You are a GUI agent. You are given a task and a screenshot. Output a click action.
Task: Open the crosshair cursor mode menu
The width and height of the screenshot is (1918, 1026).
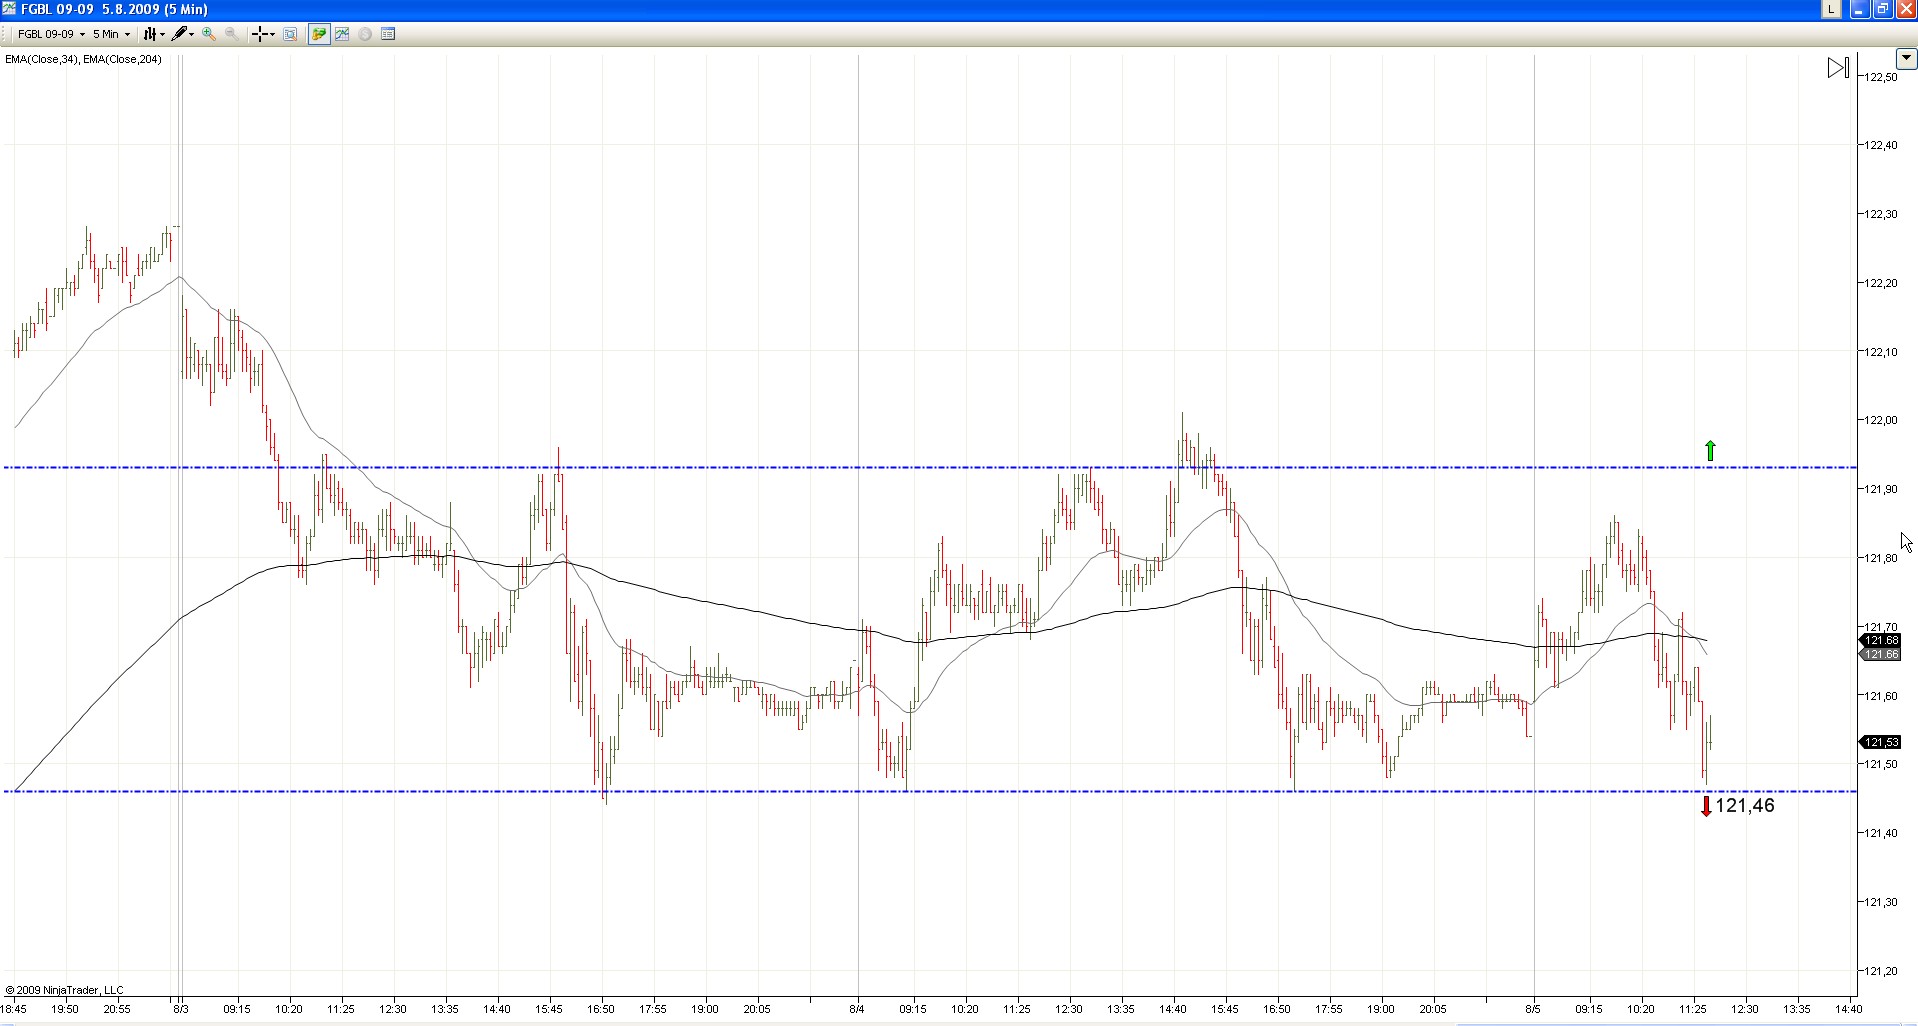[263, 34]
